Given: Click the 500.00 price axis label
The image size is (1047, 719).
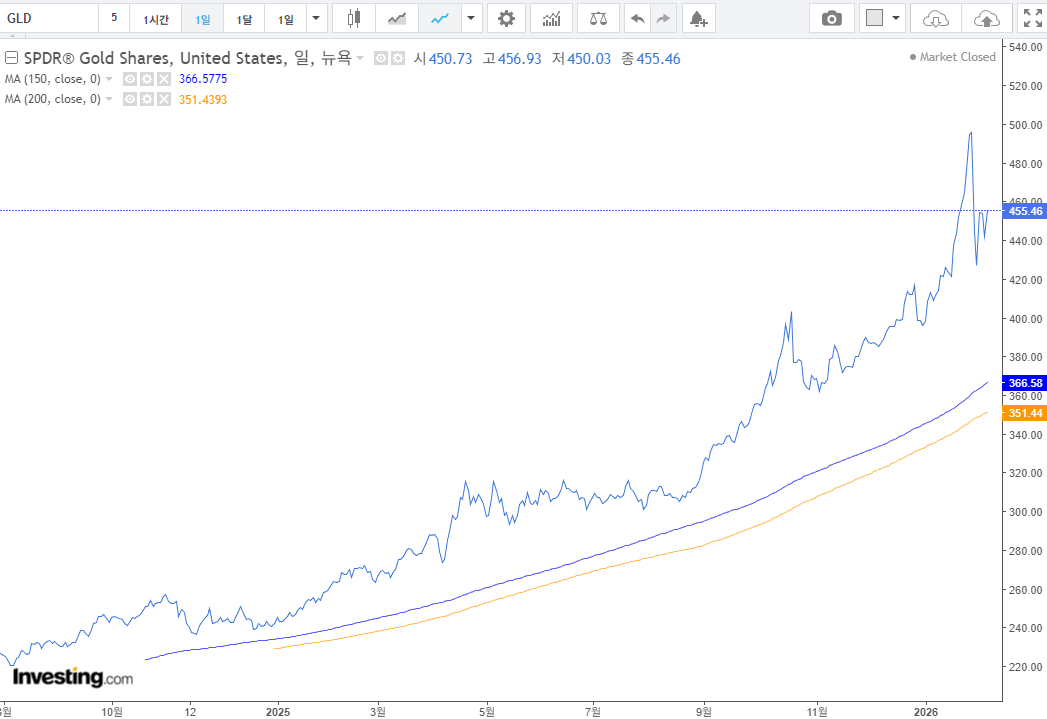Looking at the screenshot, I should pos(1026,125).
